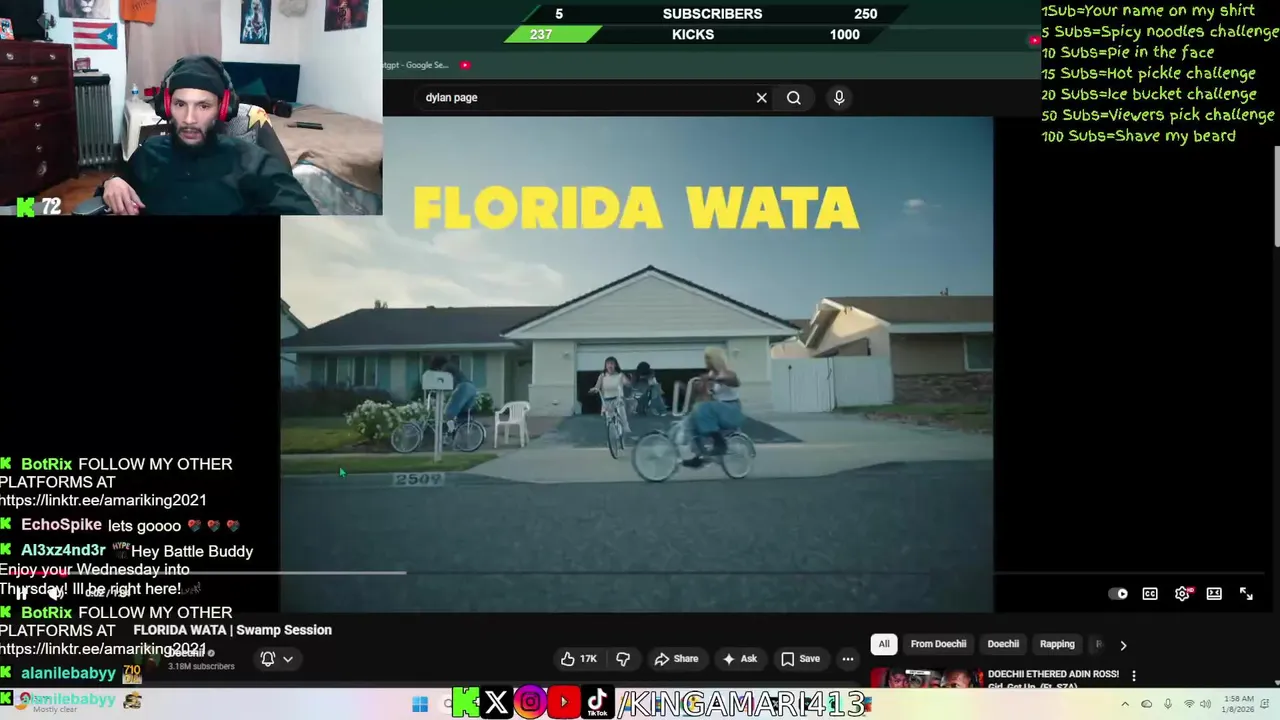The height and width of the screenshot is (720, 1280).
Task: Clear the YouTube search box text
Action: point(761,97)
